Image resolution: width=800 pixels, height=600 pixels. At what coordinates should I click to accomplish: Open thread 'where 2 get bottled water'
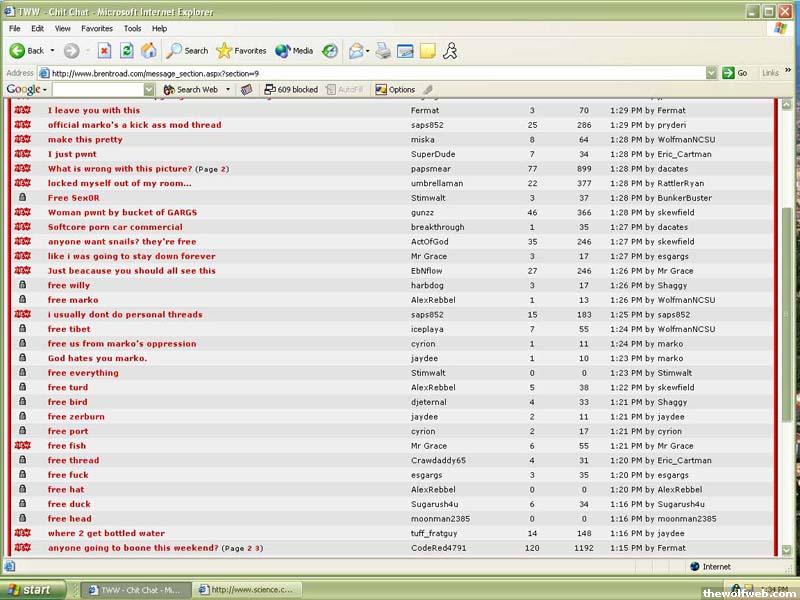tap(106, 533)
